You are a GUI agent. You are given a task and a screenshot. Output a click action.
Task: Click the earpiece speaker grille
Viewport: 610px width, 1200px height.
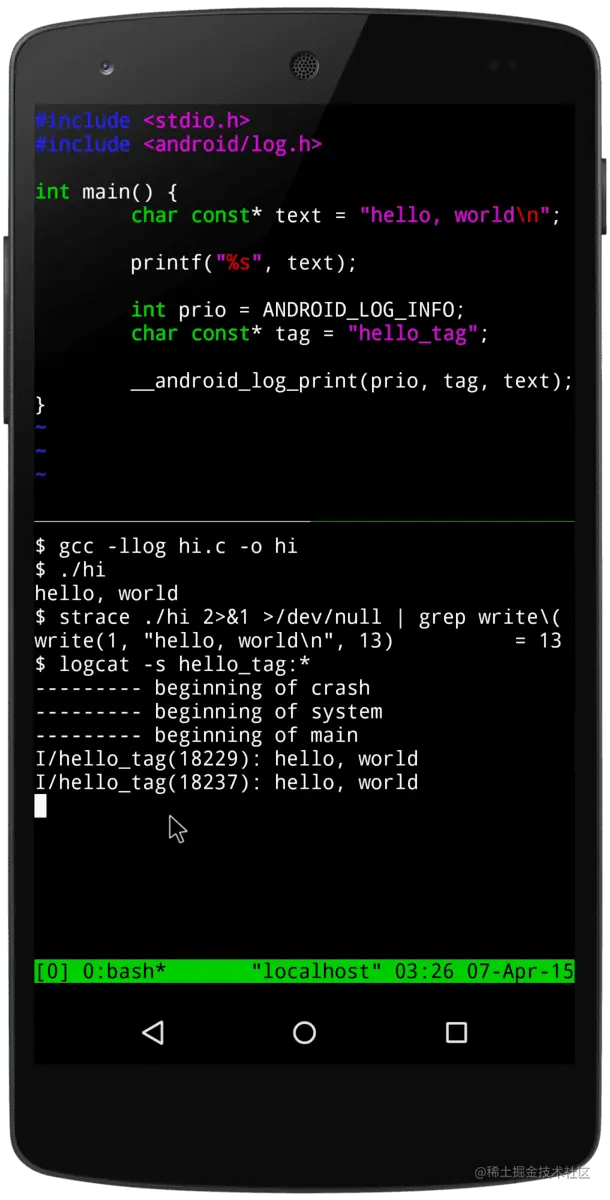pos(304,66)
